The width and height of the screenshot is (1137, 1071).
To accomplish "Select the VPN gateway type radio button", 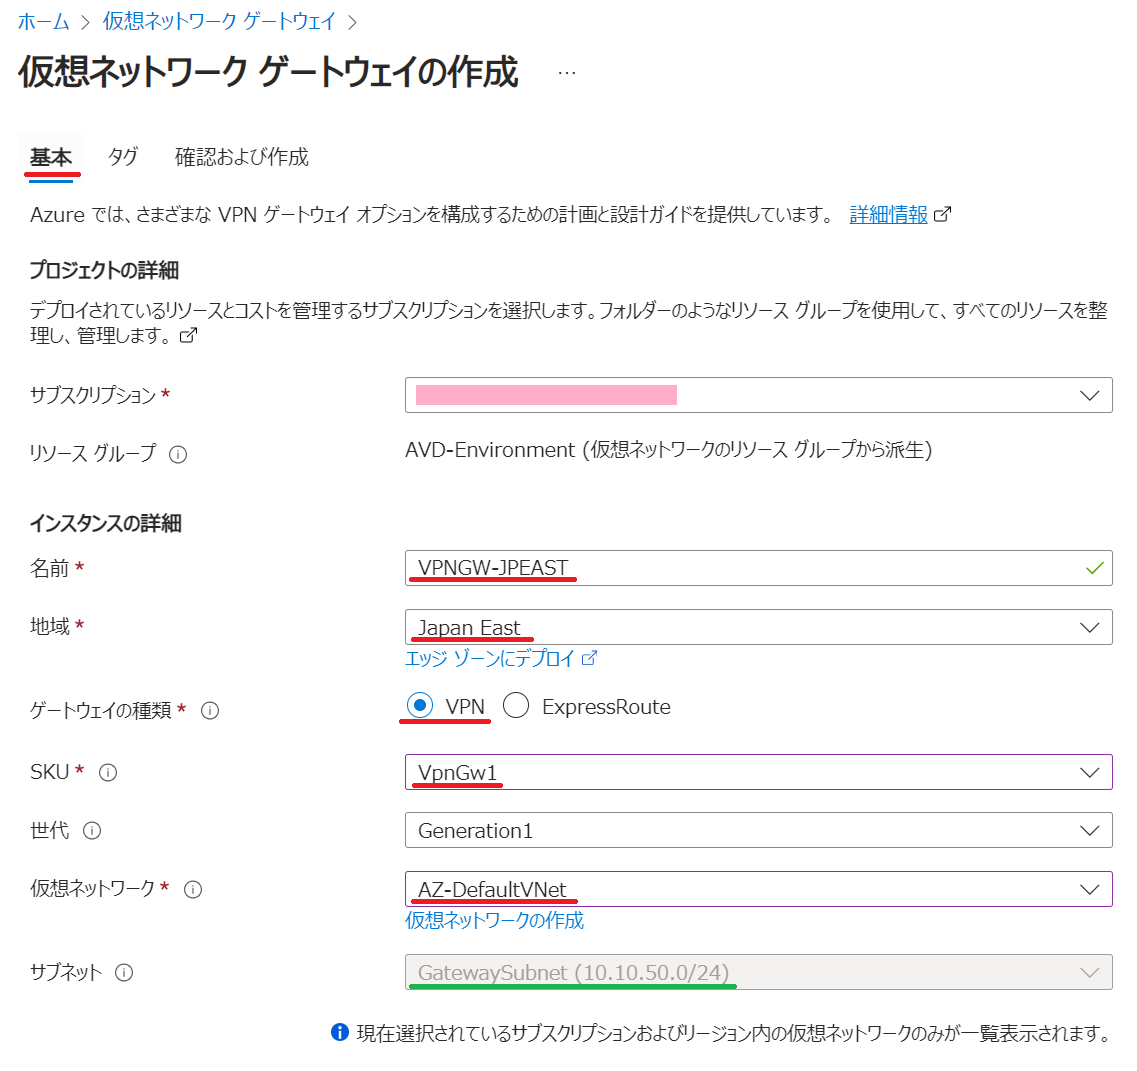I will pyautogui.click(x=420, y=706).
